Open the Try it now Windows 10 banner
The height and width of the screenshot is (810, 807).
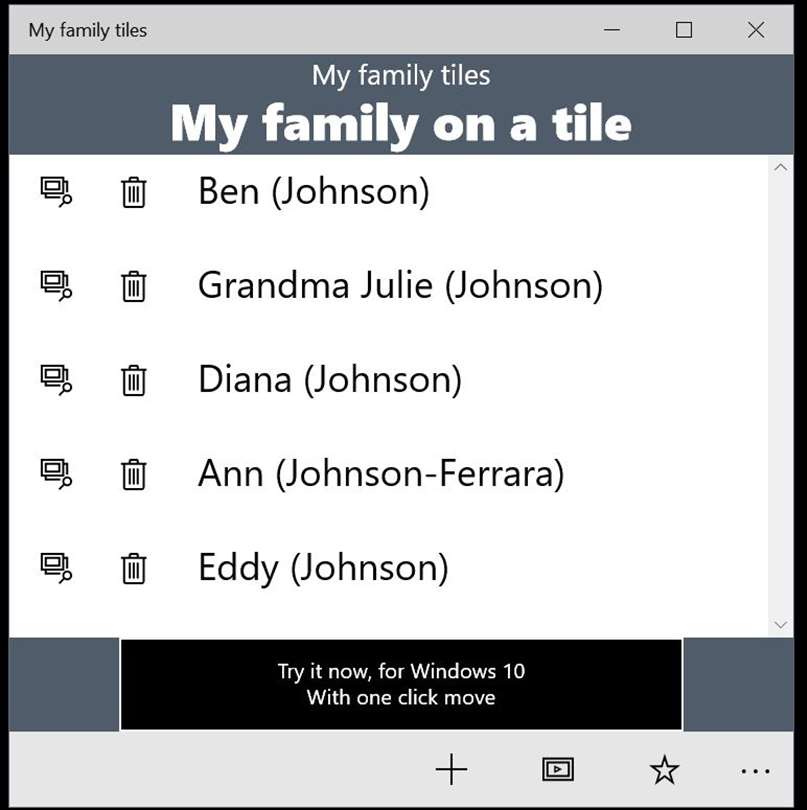pos(401,684)
